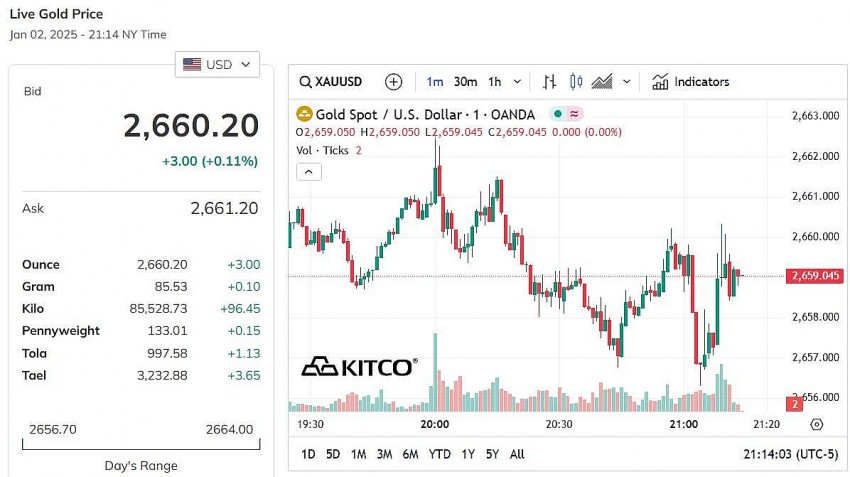Select the 5D date range tab

coord(333,454)
